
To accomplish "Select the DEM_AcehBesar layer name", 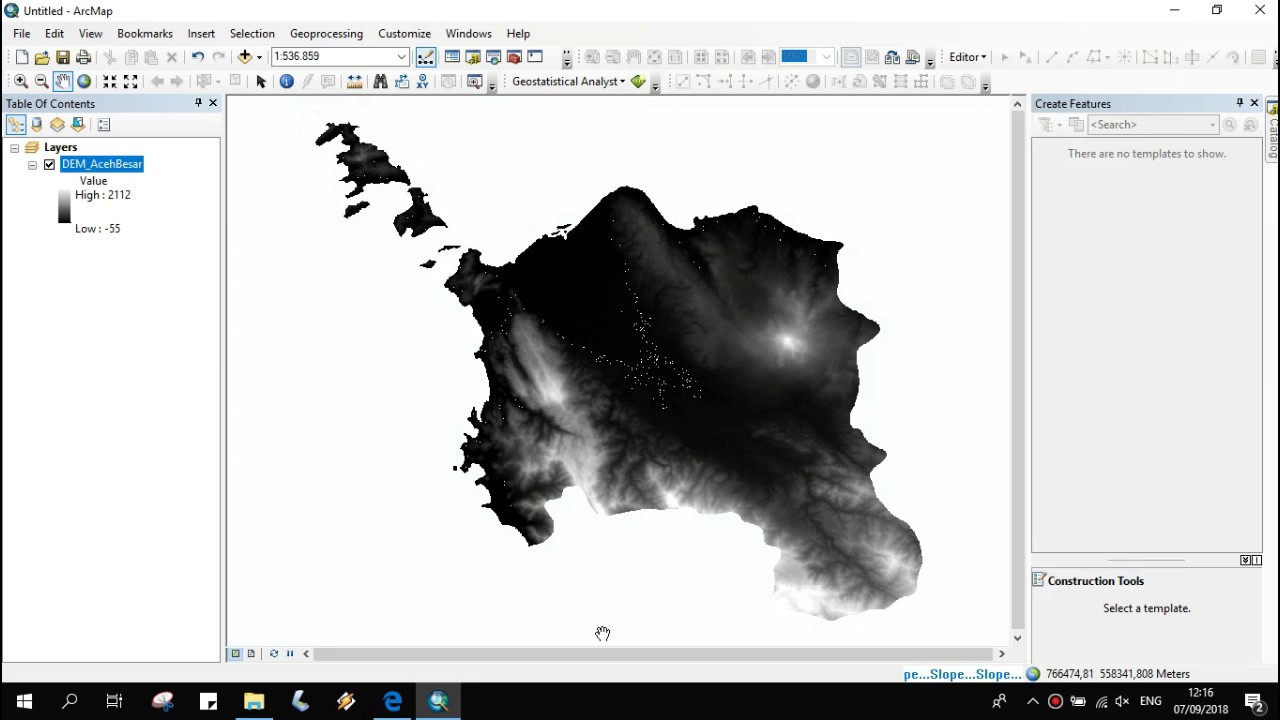I will click(102, 164).
